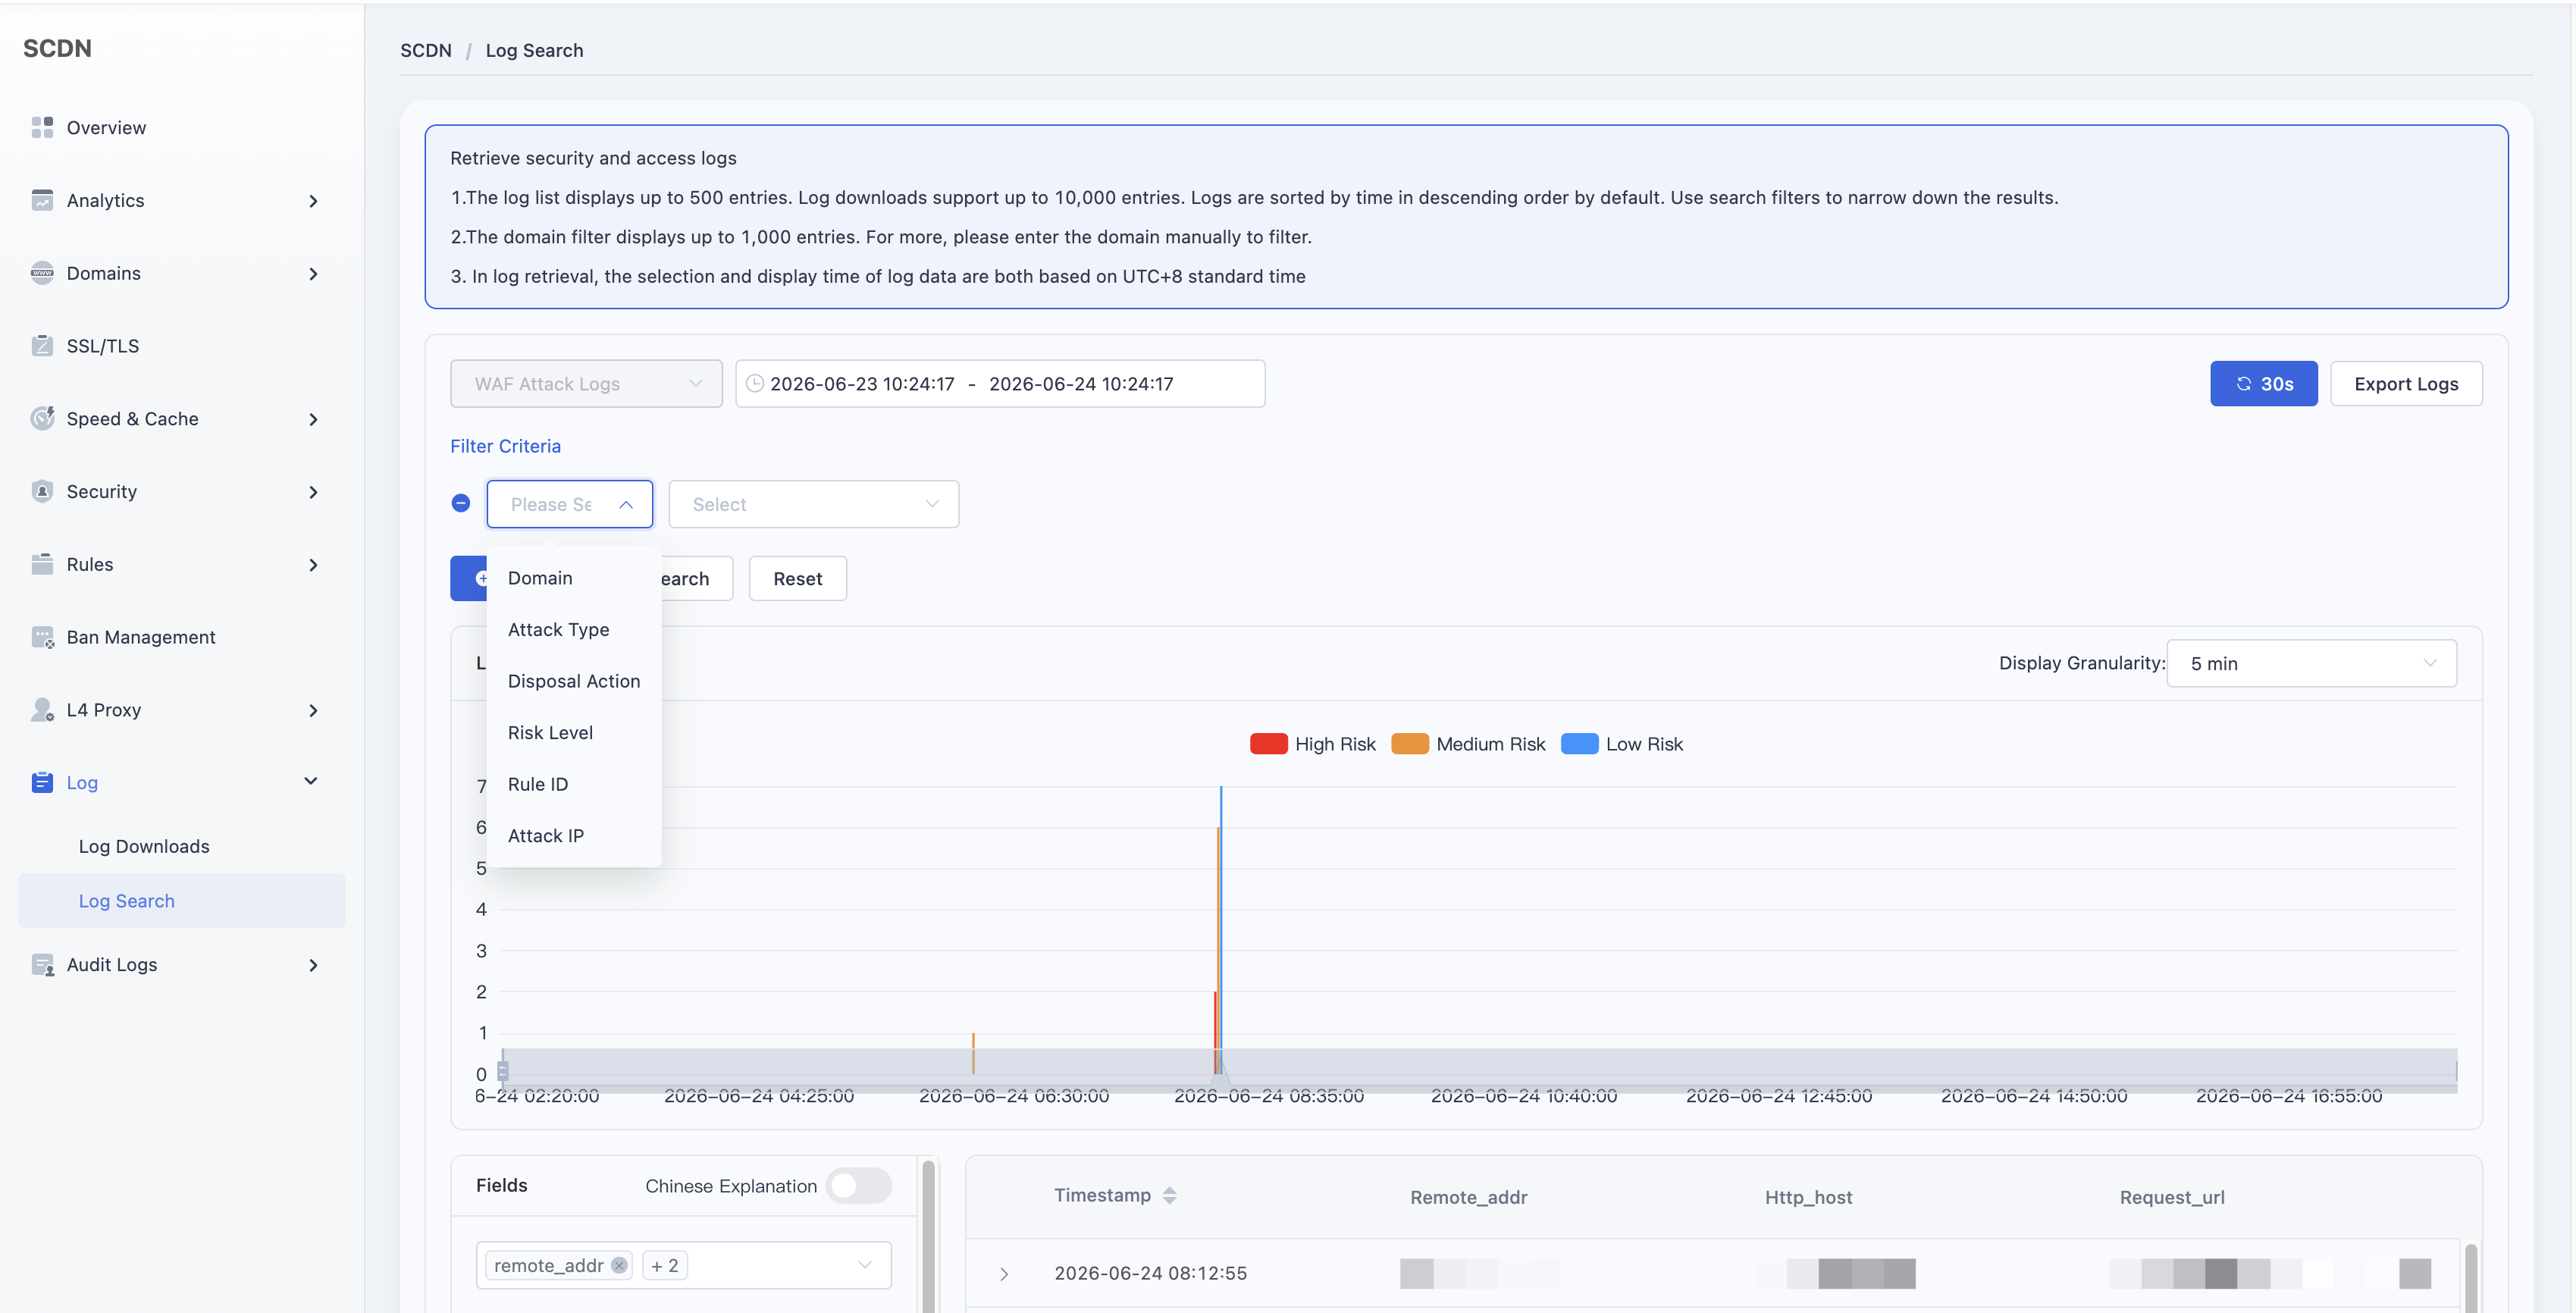2576x1313 pixels.
Task: Click the chart time range slider handle
Action: tap(503, 1070)
